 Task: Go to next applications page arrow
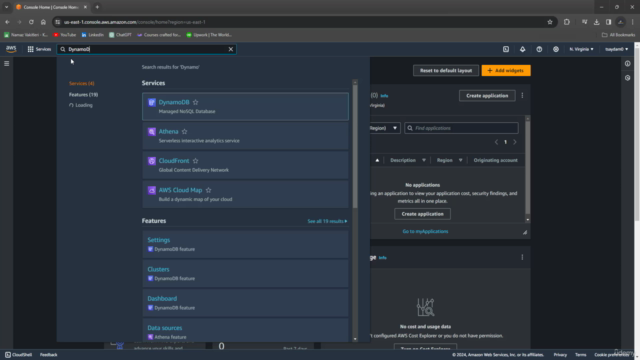coord(515,142)
